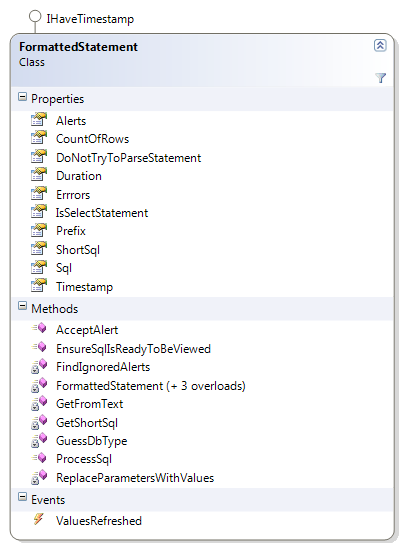Select the DoNotTryToParseStatement property
Image resolution: width=403 pixels, height=548 pixels.
[x=129, y=158]
